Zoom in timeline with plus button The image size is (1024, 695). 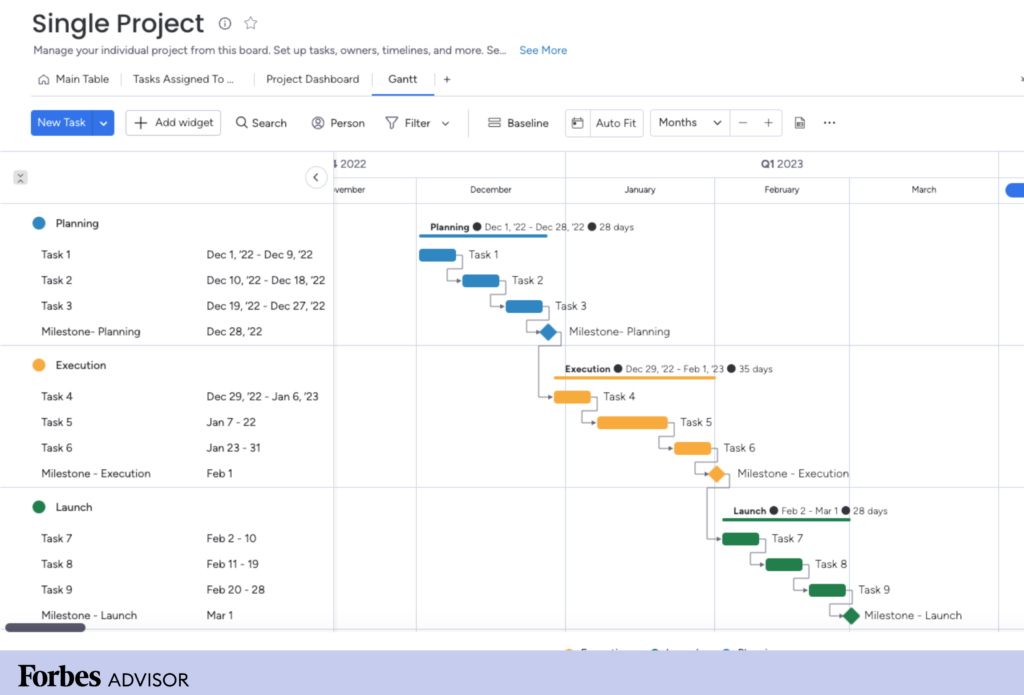coord(768,123)
